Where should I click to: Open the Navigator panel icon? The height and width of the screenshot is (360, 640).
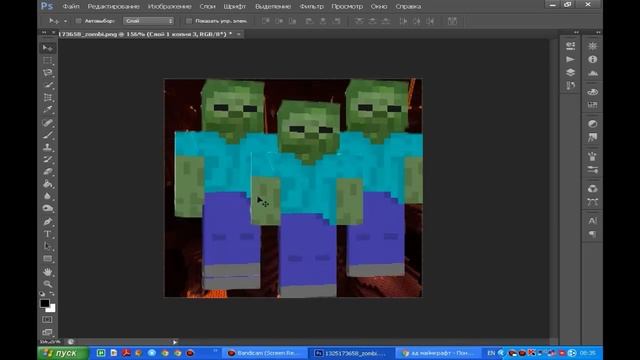coord(593,46)
